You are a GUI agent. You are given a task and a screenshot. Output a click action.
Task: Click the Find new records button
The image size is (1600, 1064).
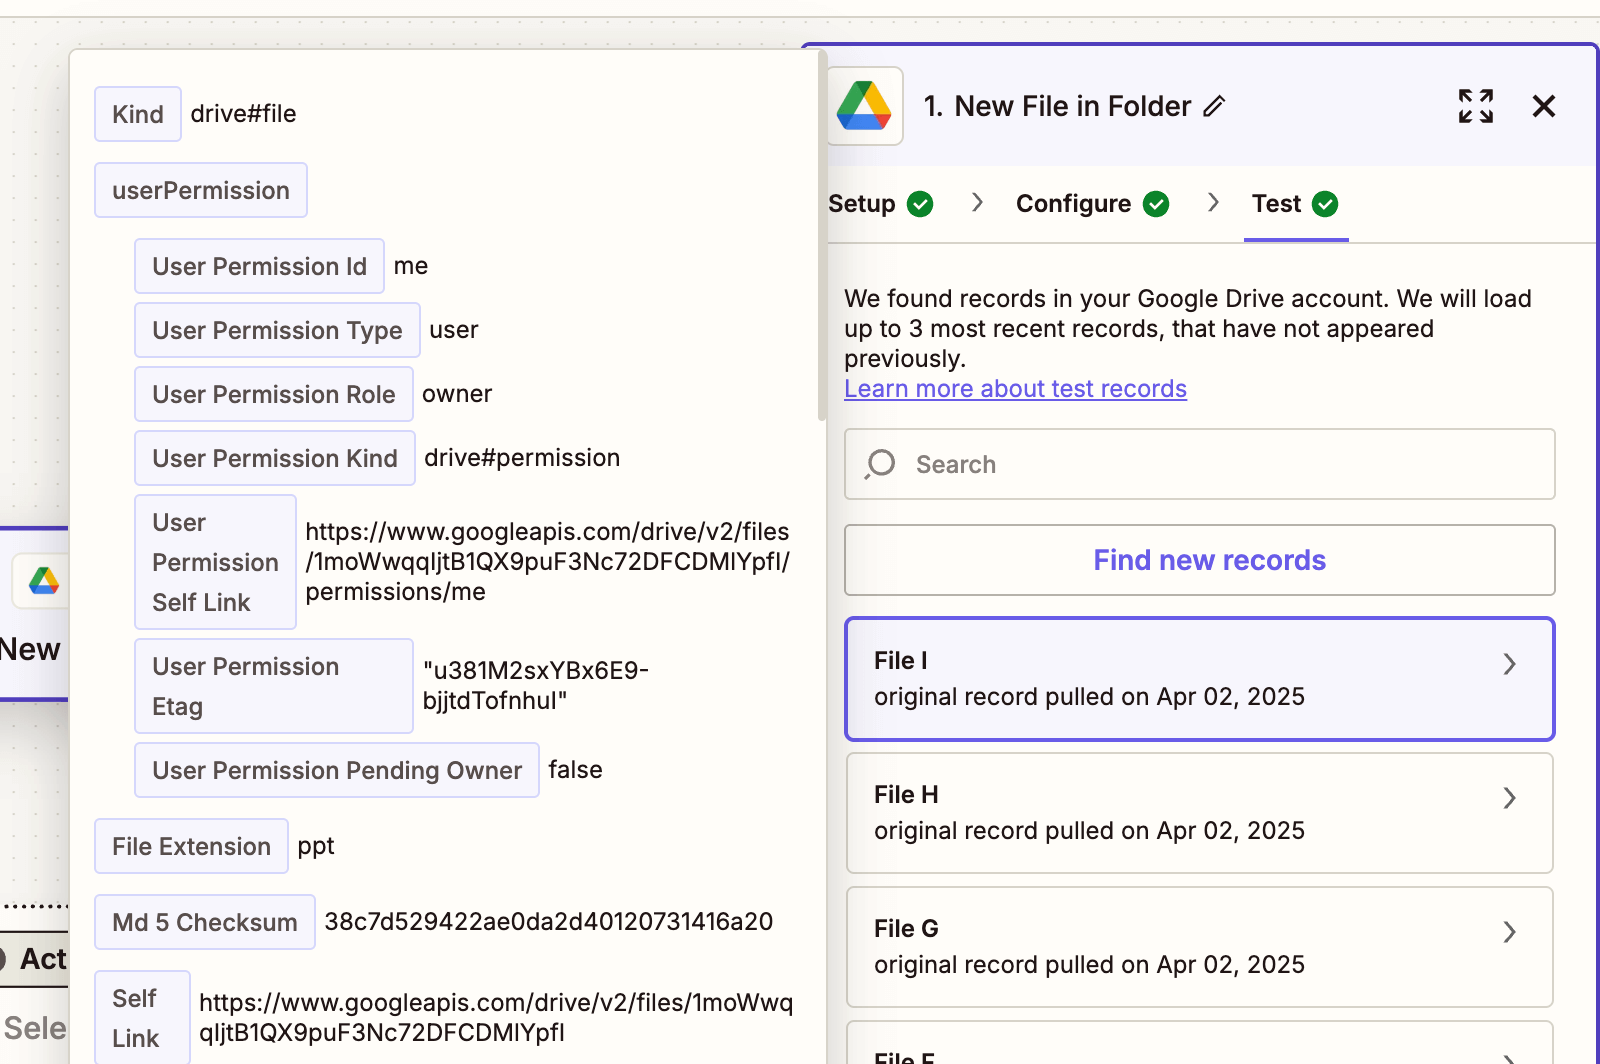1208,560
